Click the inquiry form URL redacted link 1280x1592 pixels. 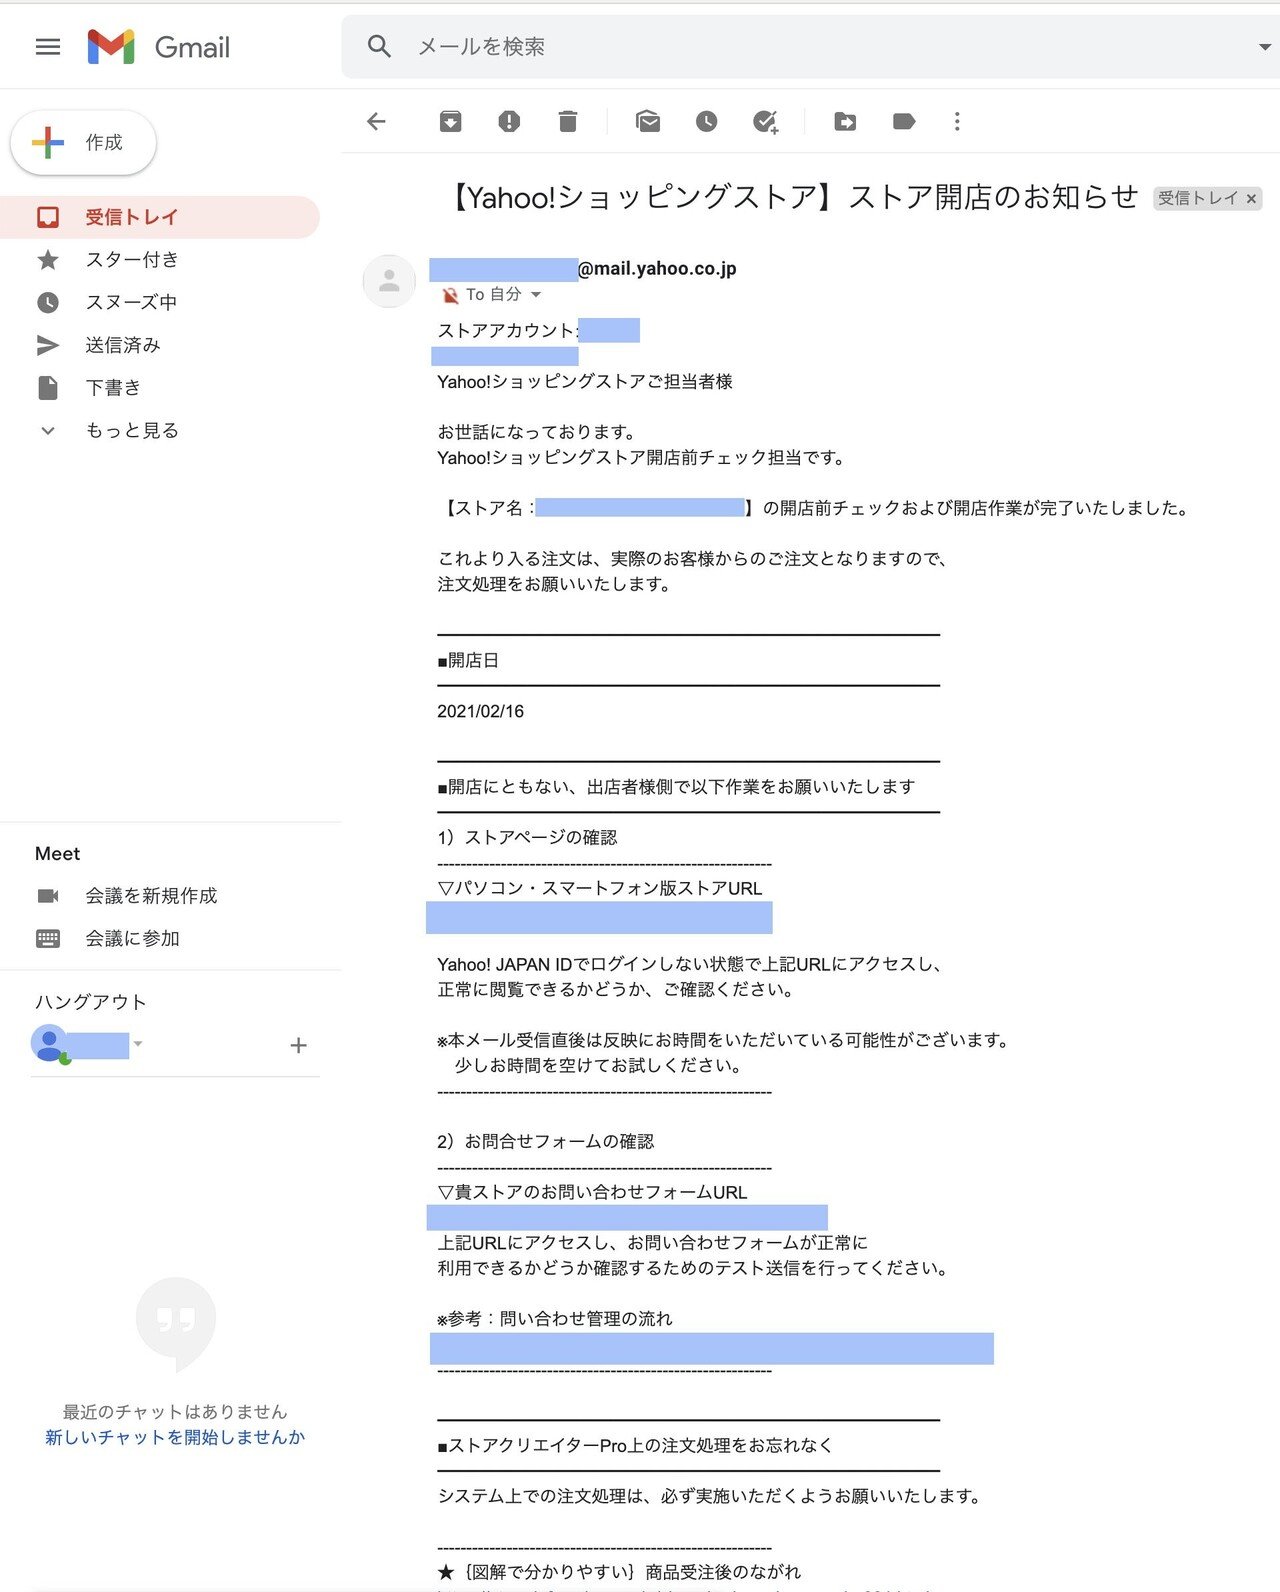click(x=627, y=1217)
